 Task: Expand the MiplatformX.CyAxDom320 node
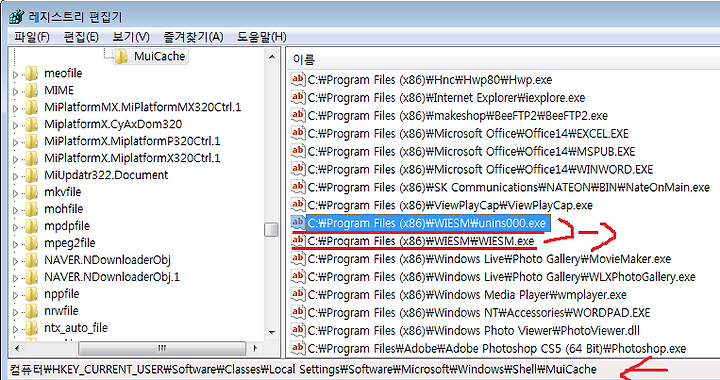[x=15, y=125]
